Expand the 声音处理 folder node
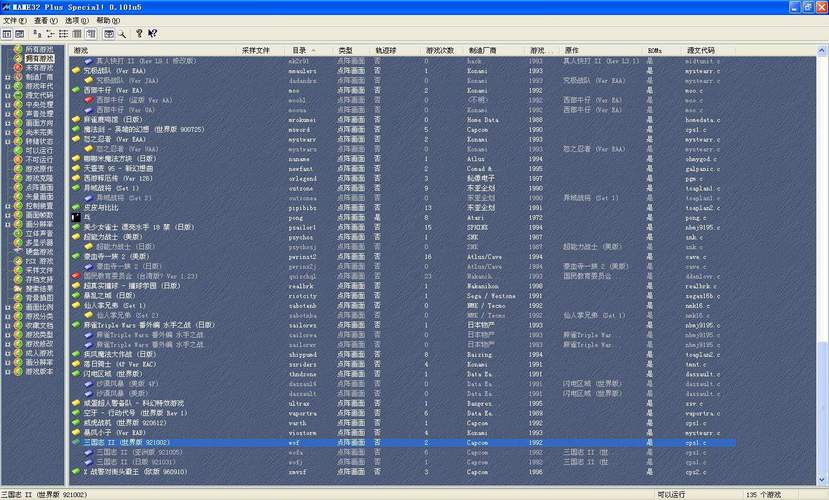 [7, 114]
